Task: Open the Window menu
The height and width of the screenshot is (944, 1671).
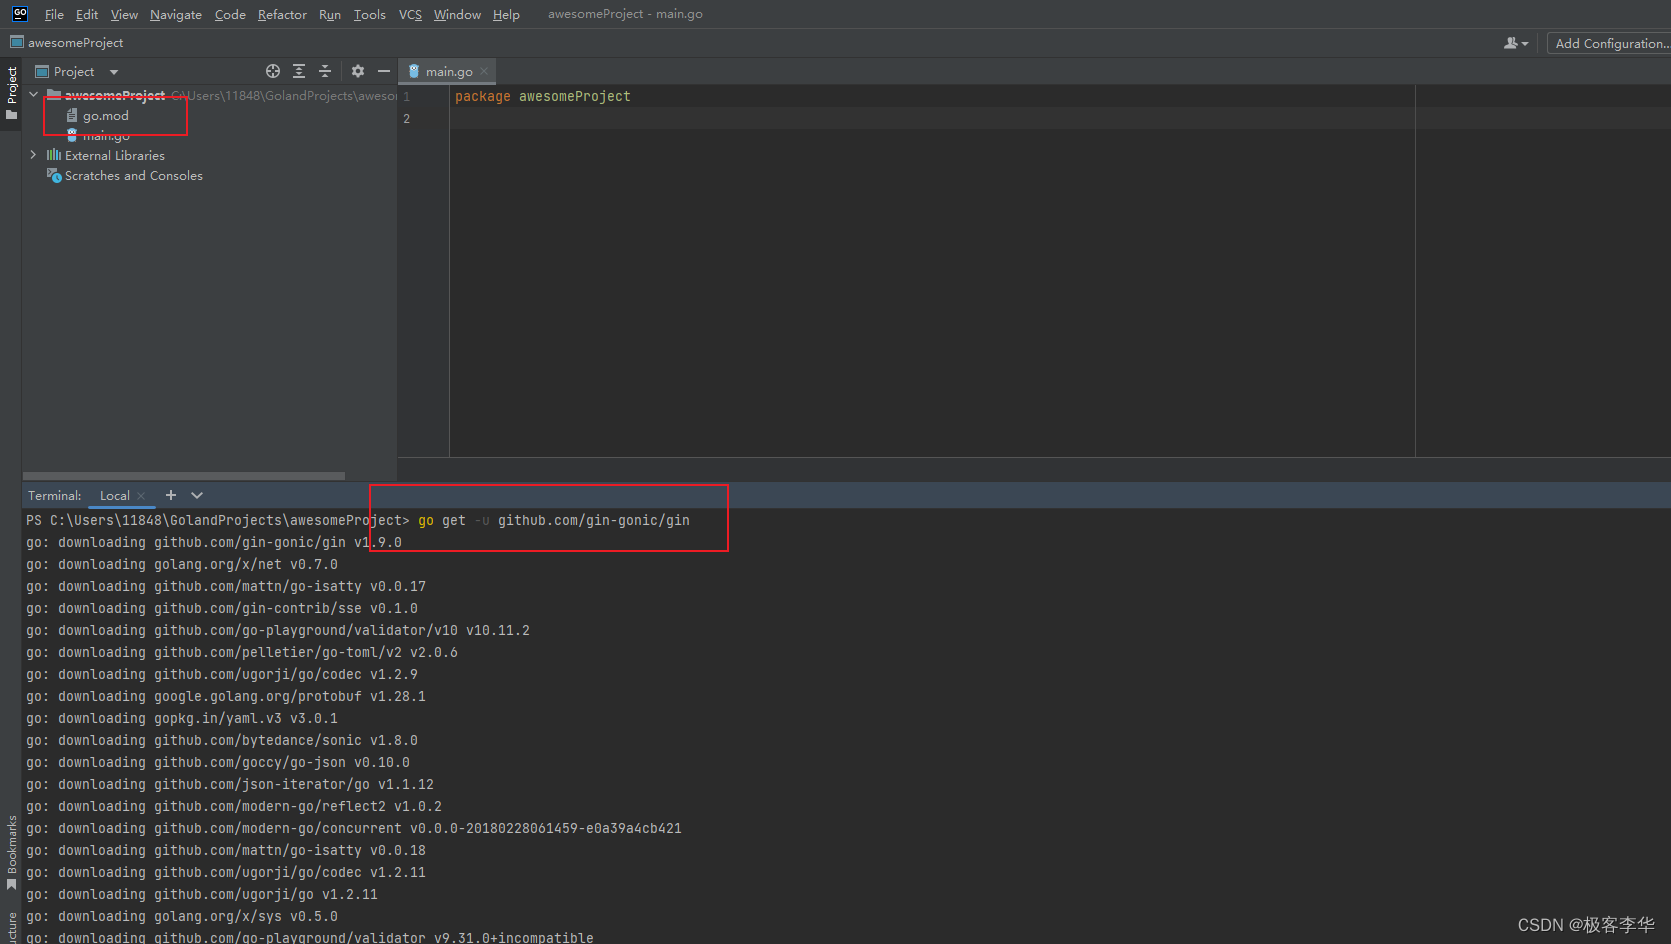Action: coord(457,15)
